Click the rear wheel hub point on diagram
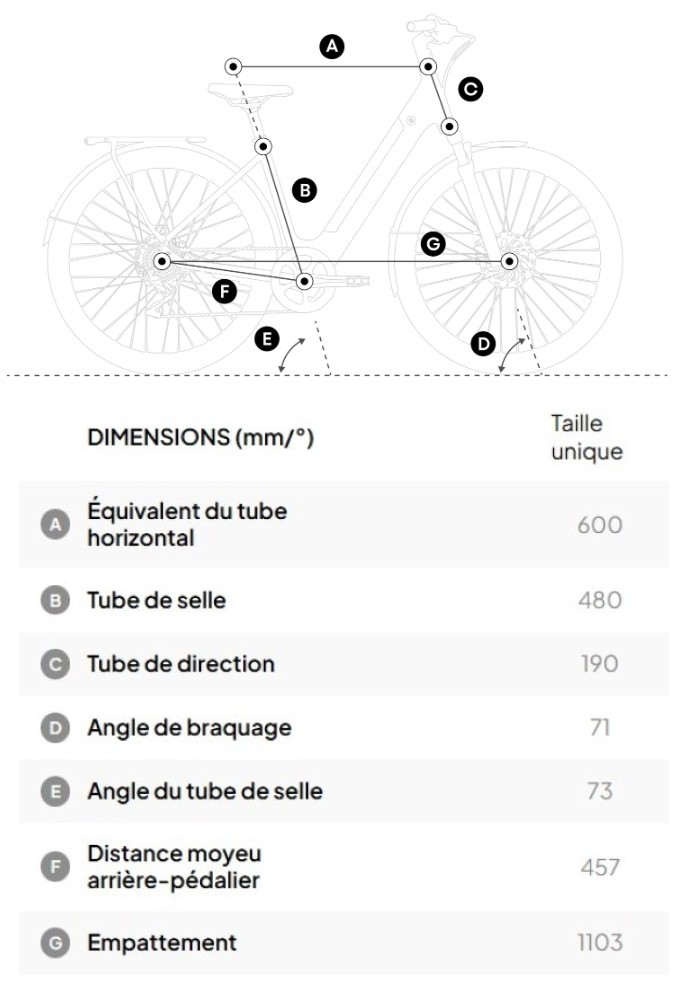The height and width of the screenshot is (984, 678). point(161,261)
